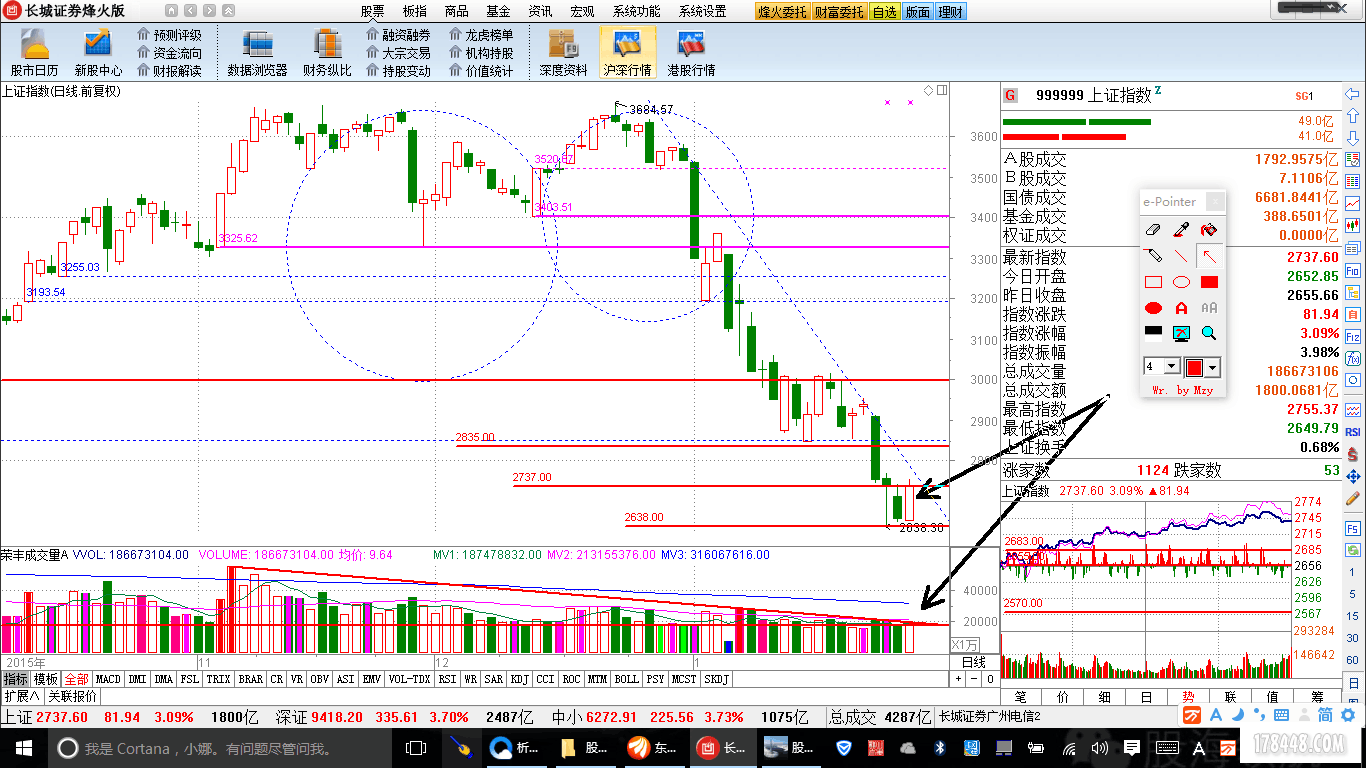Image resolution: width=1366 pixels, height=768 pixels.
Task: Select filled rectangle tool in e-Pointer
Action: [1209, 282]
